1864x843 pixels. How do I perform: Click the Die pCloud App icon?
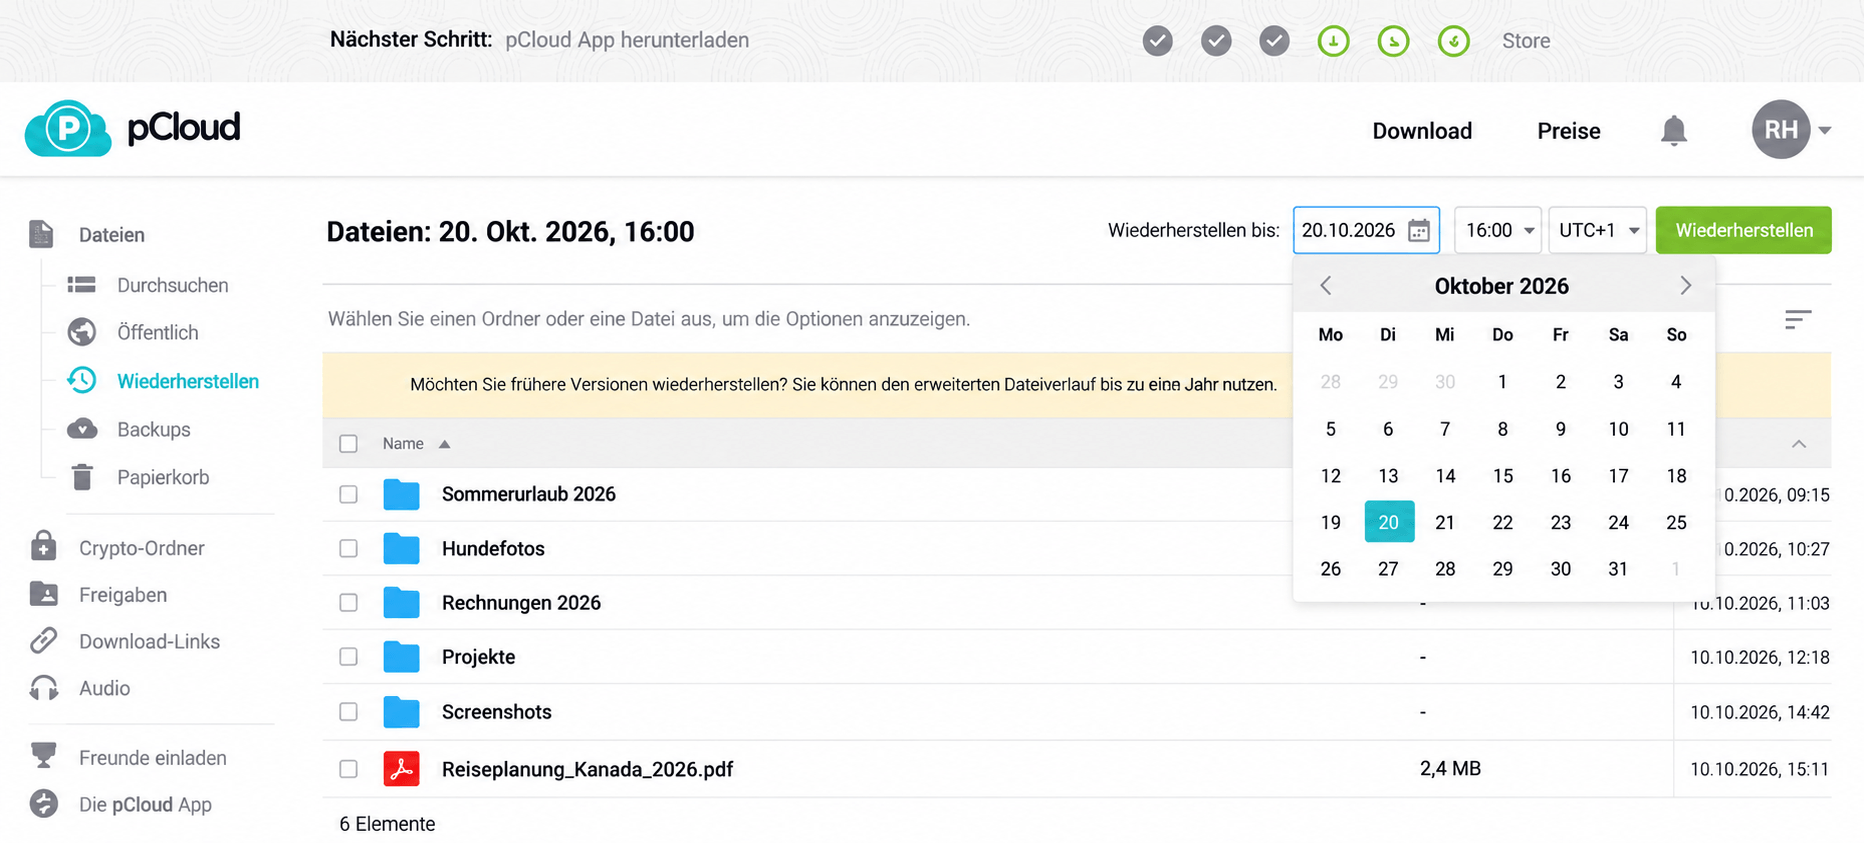43,804
